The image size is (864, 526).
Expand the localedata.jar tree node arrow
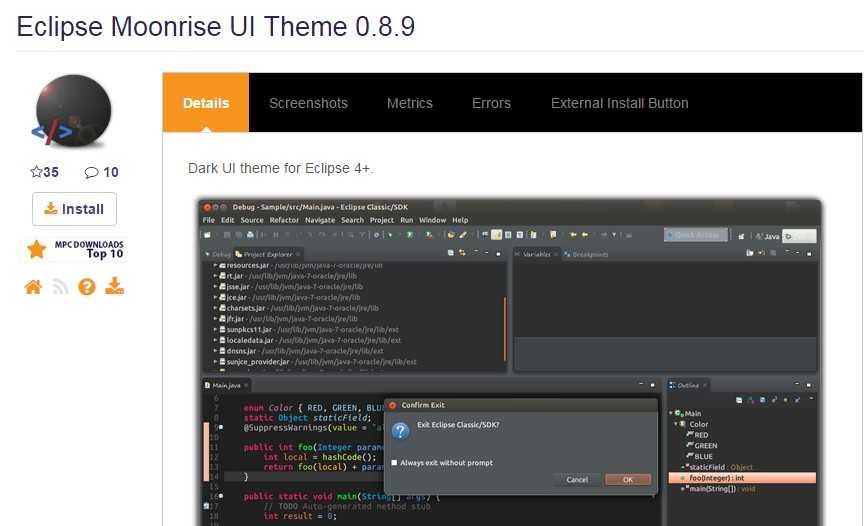point(215,340)
